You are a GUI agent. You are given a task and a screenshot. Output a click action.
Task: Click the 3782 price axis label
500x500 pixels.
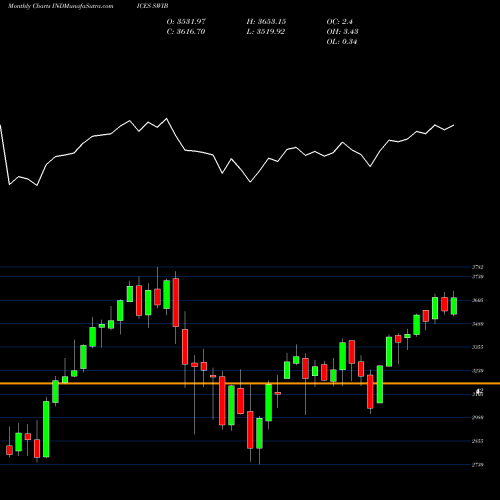point(477,267)
